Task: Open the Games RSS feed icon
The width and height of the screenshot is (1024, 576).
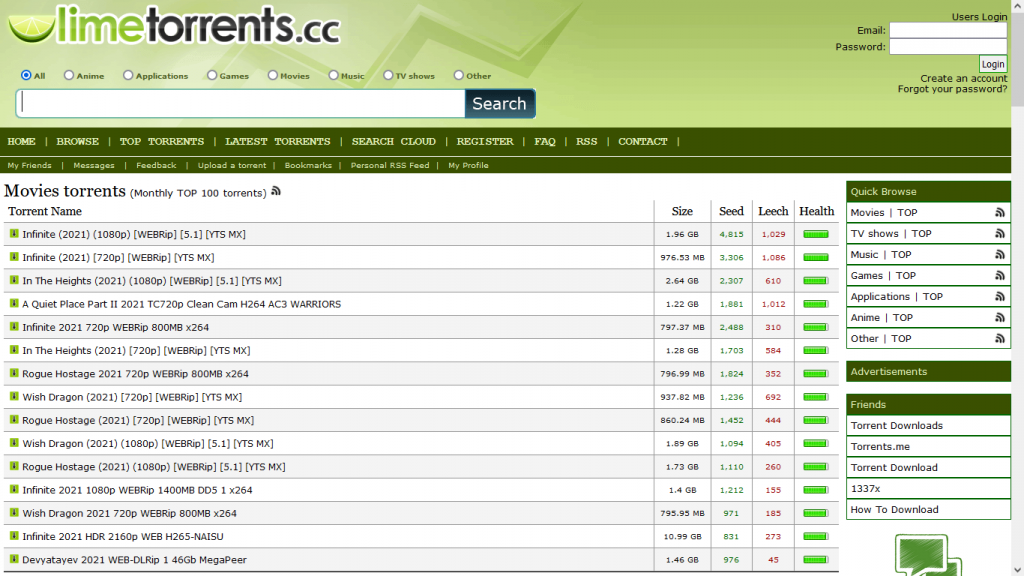Action: click(999, 276)
